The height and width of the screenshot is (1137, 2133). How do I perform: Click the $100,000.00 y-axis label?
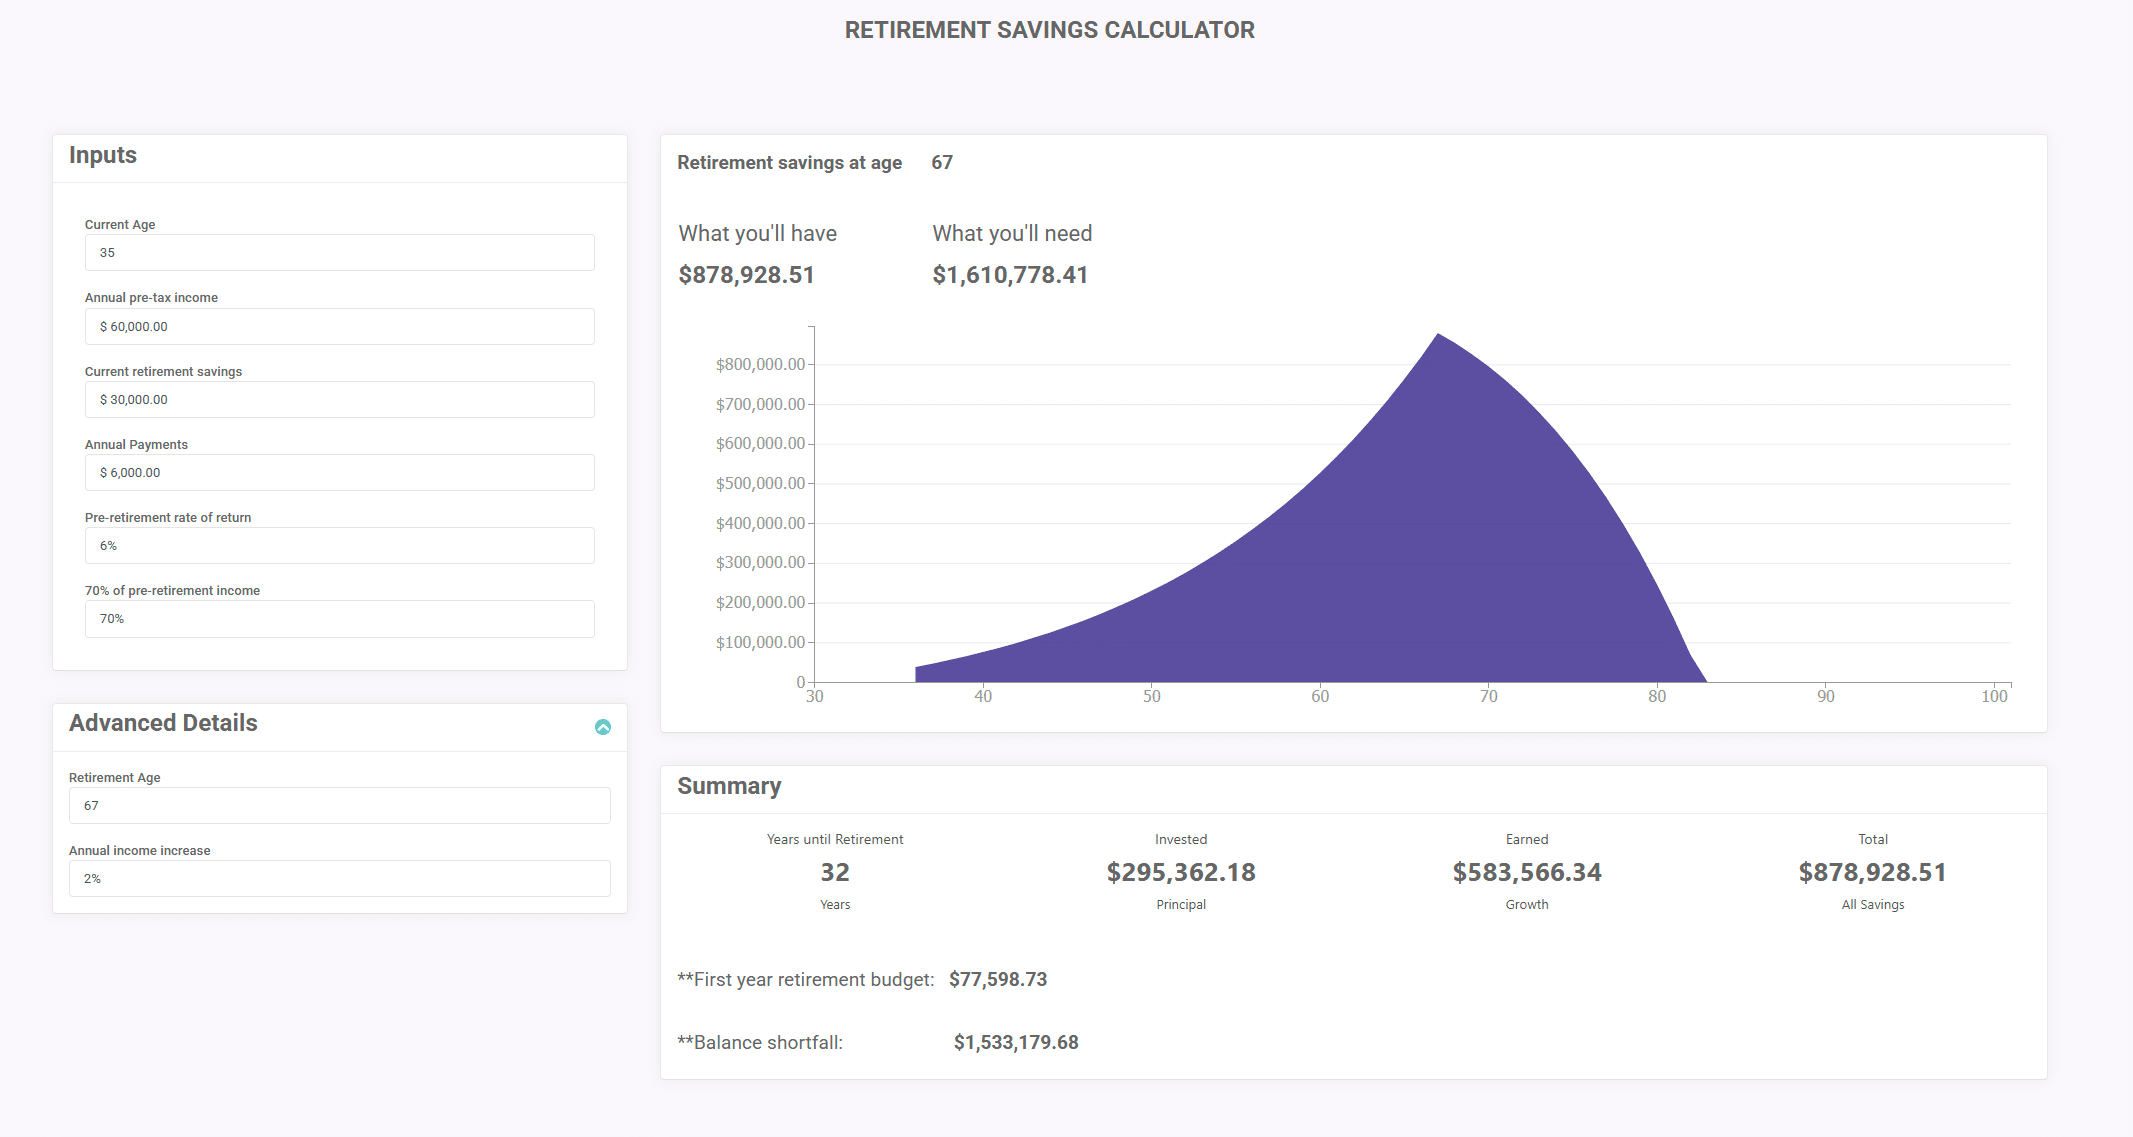[760, 642]
